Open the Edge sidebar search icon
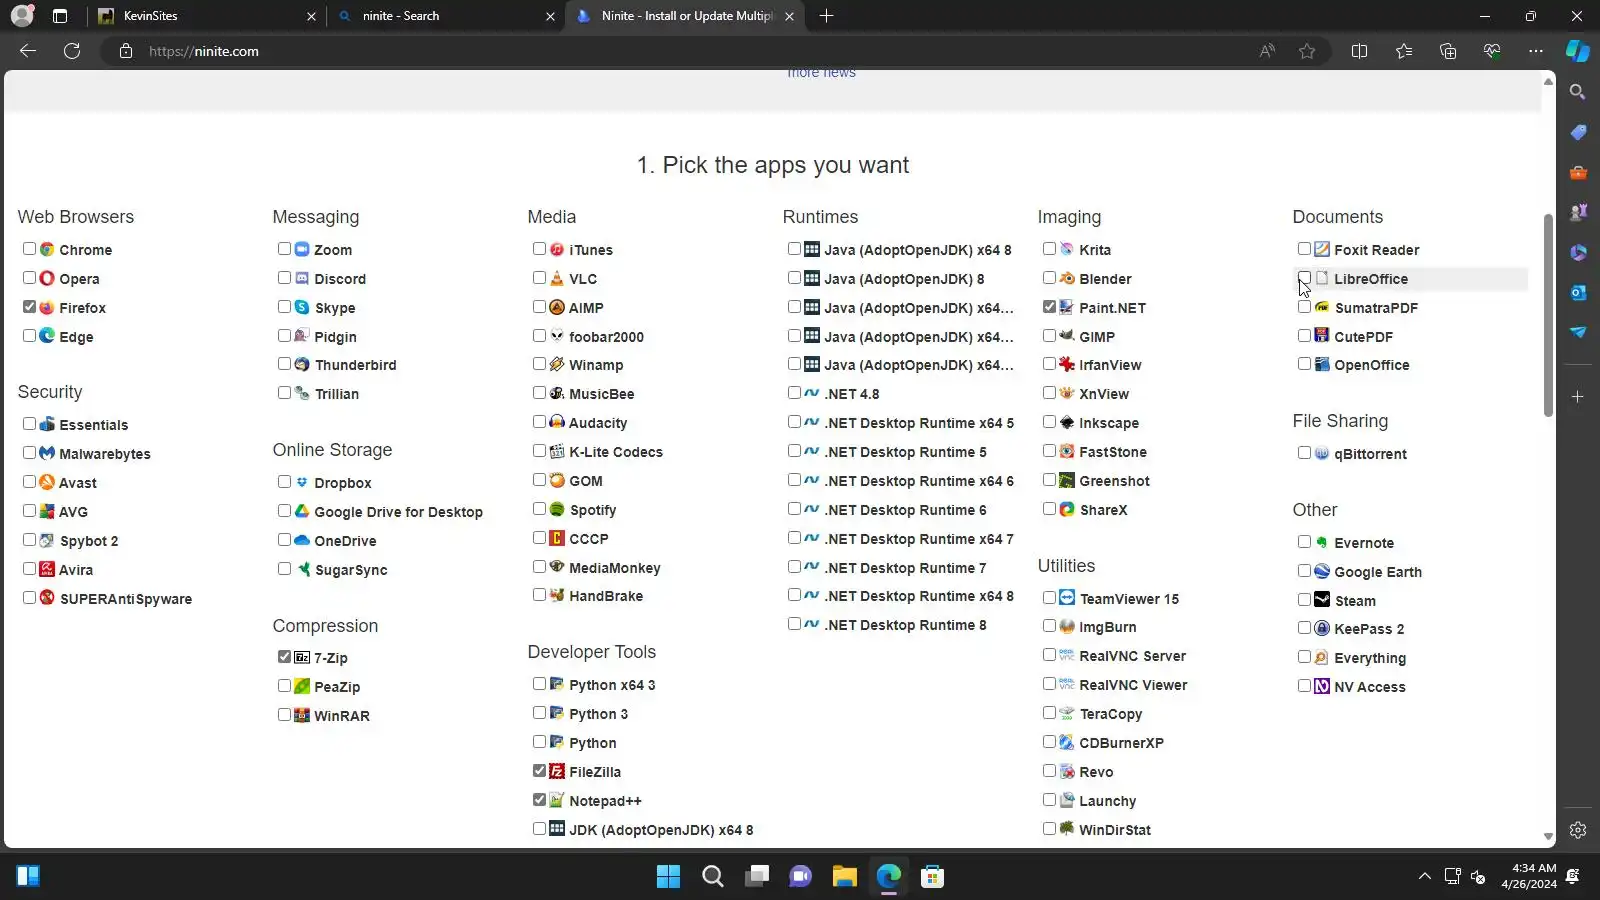The width and height of the screenshot is (1600, 900). coord(1578,92)
